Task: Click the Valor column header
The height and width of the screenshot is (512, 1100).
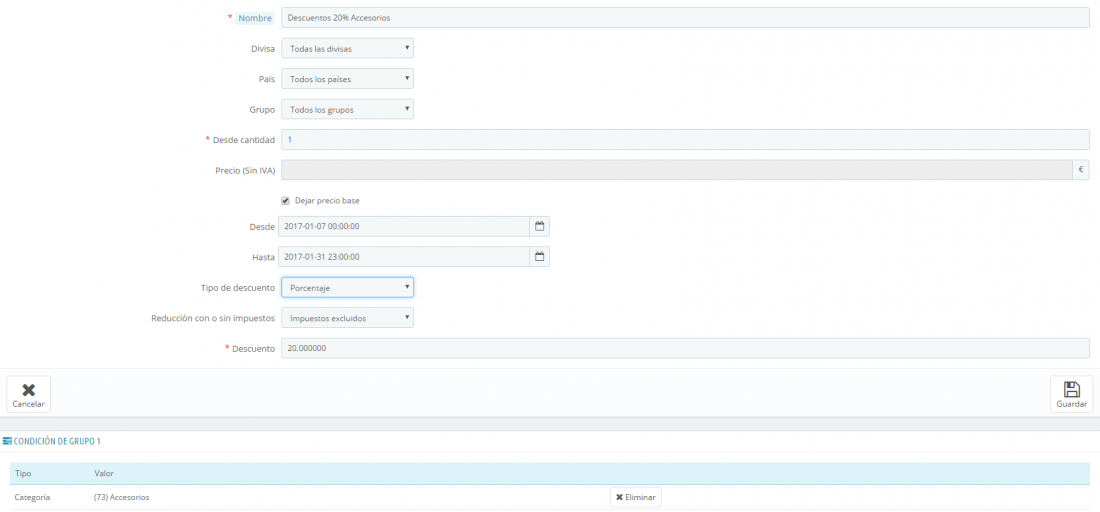Action: (x=104, y=473)
